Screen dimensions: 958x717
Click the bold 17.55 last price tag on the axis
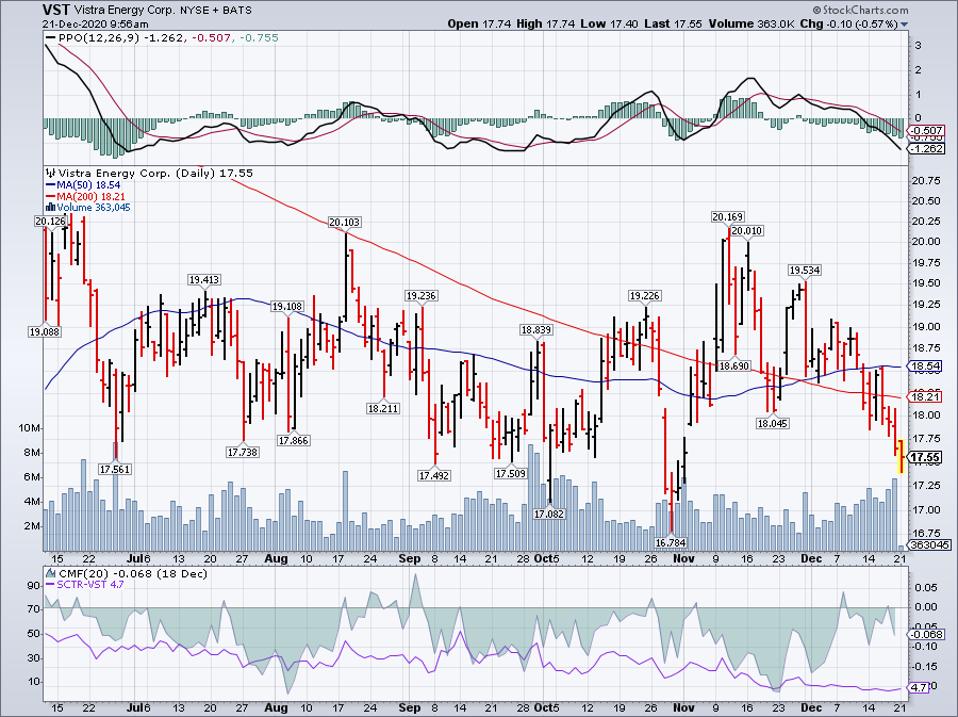click(926, 457)
